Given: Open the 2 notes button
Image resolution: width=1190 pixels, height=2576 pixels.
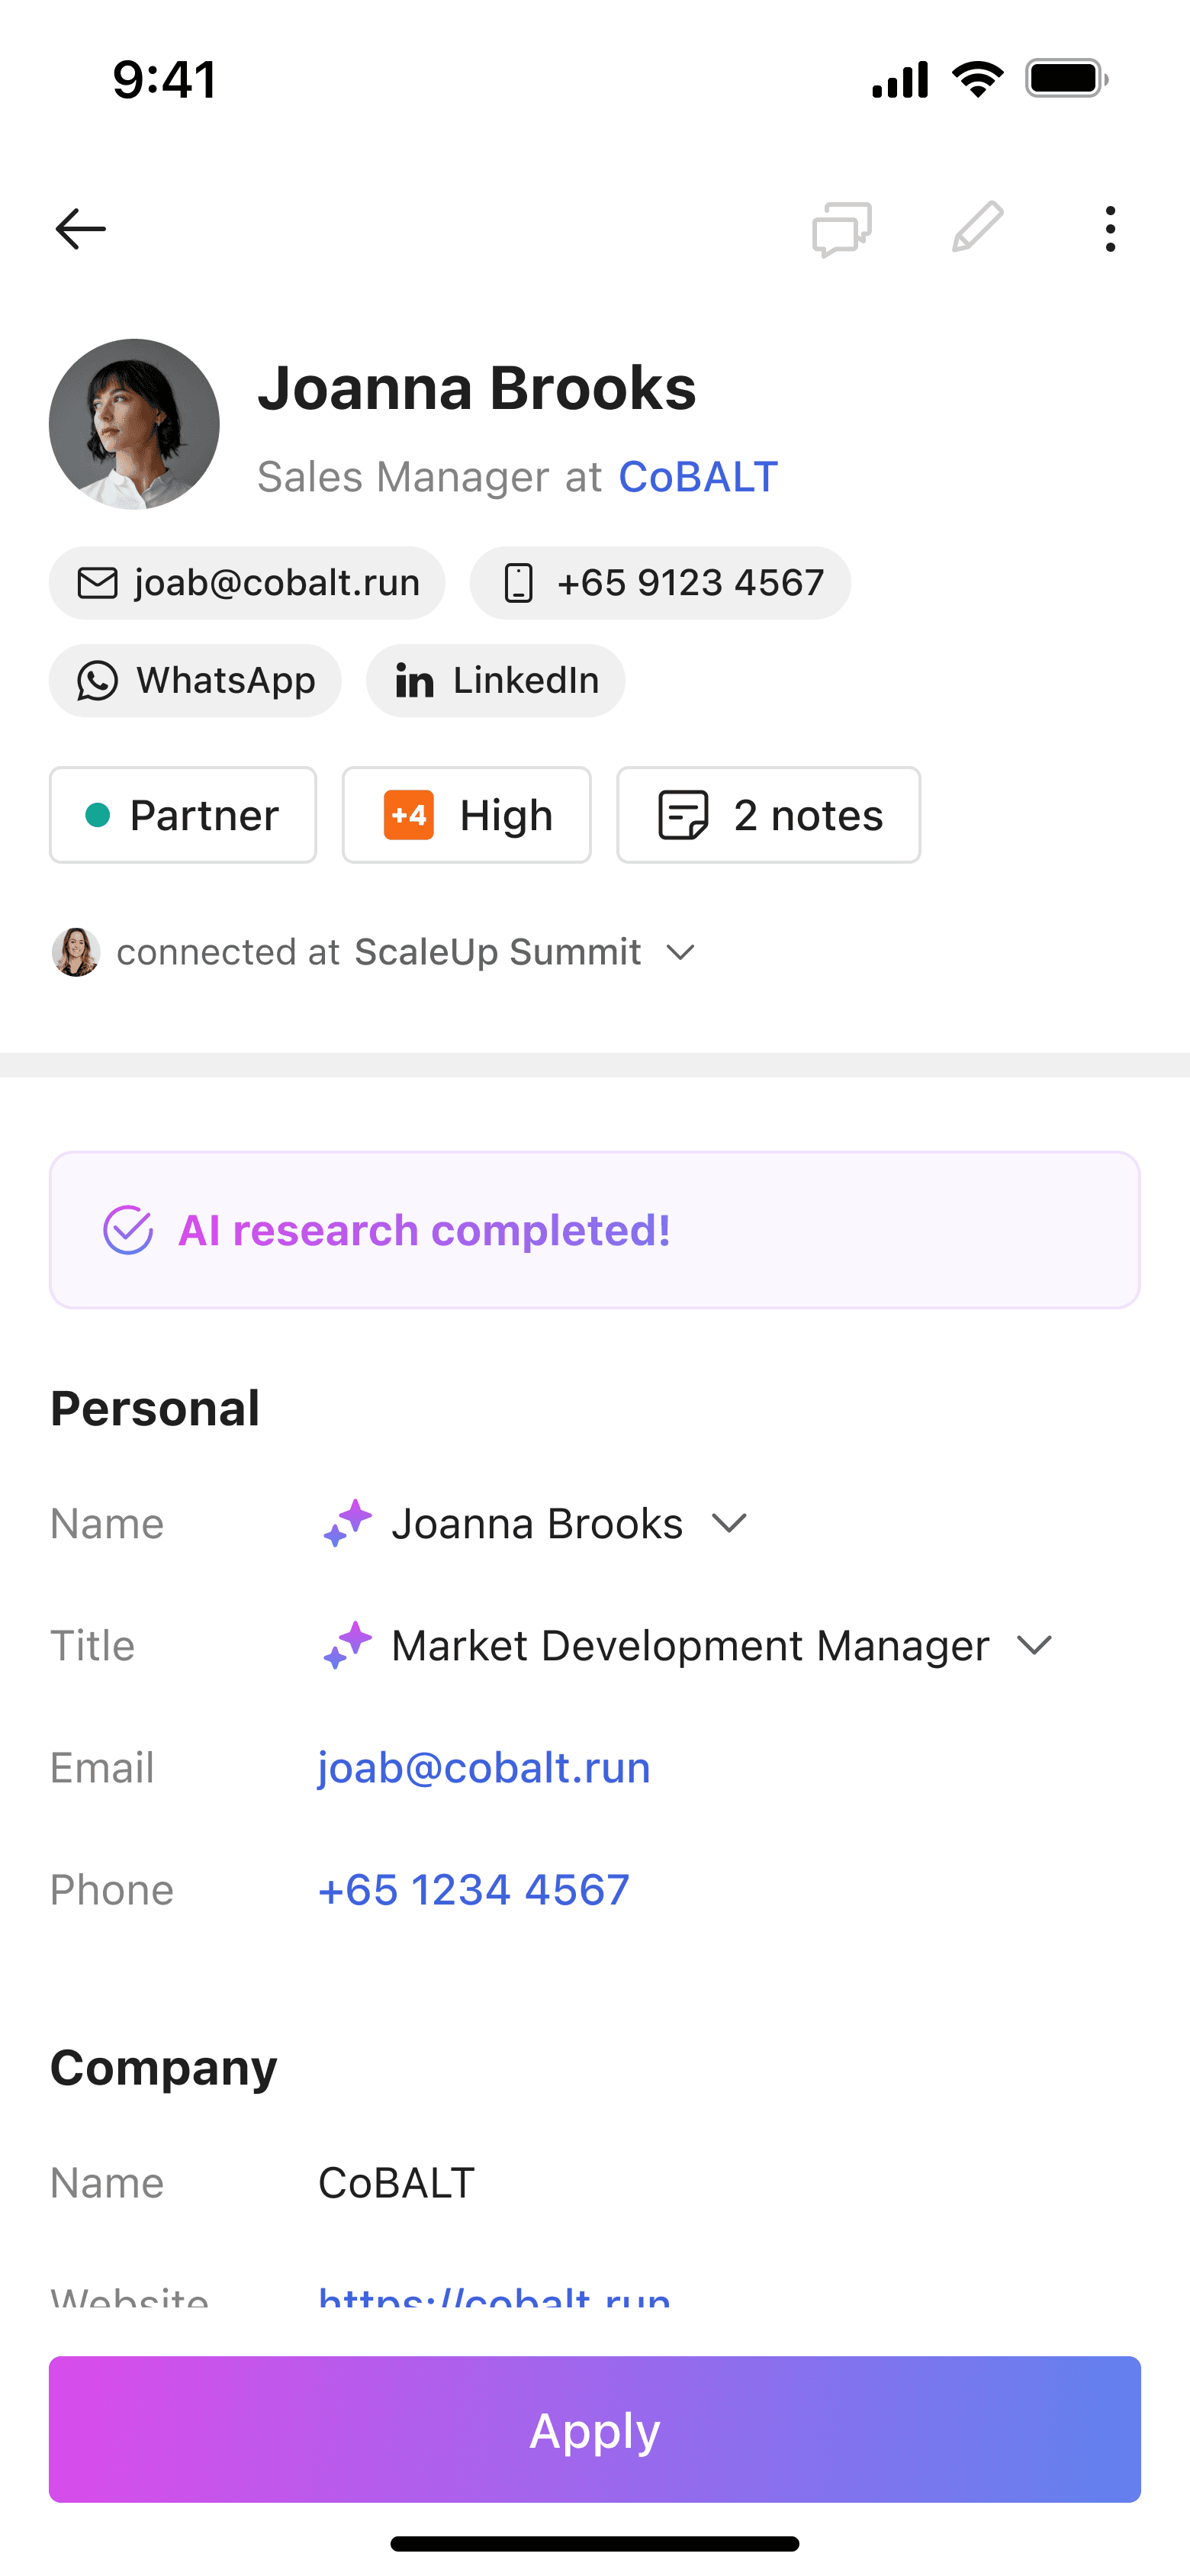Looking at the screenshot, I should coord(769,815).
